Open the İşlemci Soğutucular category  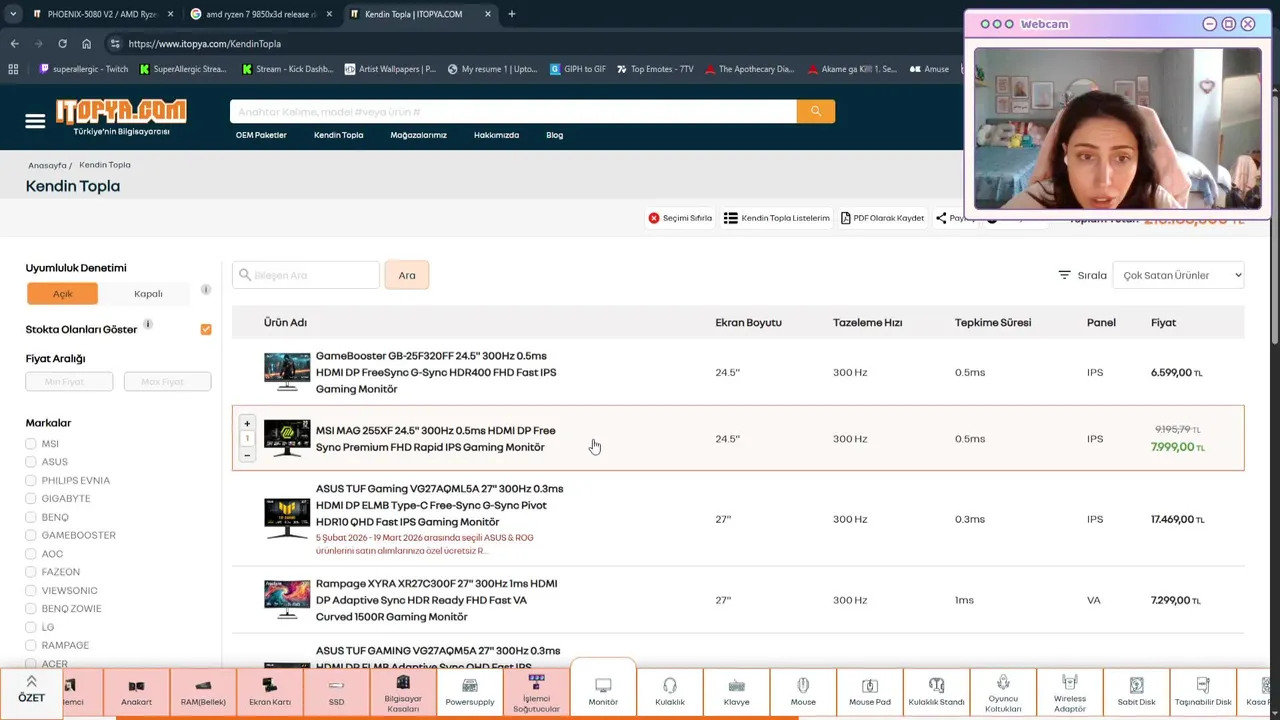(536, 692)
